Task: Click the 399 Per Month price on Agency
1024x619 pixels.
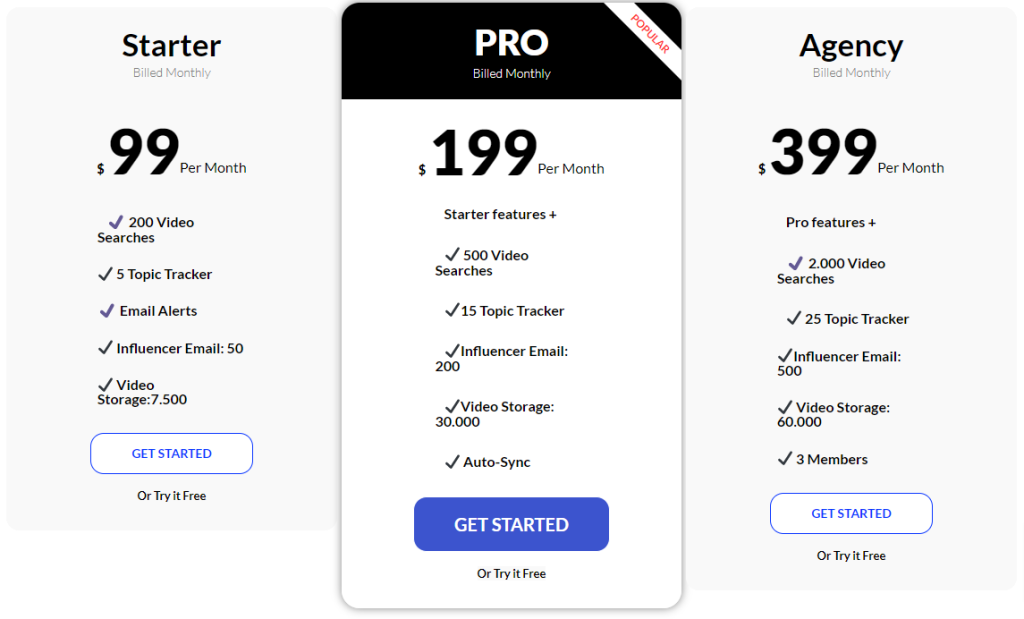Action: [x=851, y=153]
